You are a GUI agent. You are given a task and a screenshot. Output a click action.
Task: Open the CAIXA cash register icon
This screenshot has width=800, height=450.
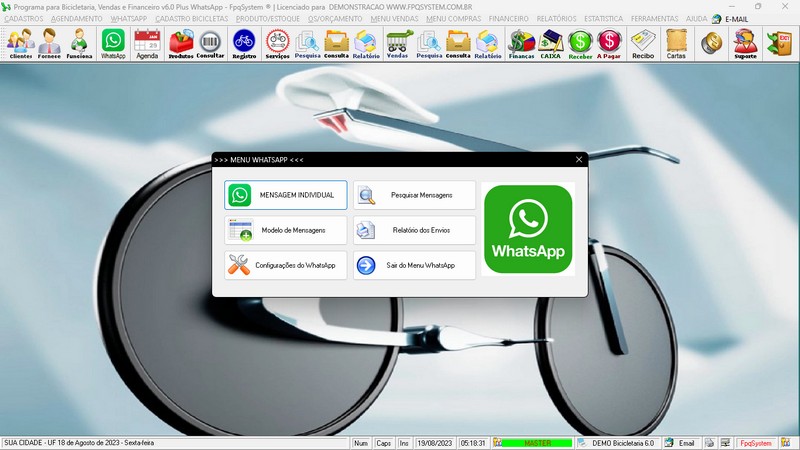click(x=550, y=43)
